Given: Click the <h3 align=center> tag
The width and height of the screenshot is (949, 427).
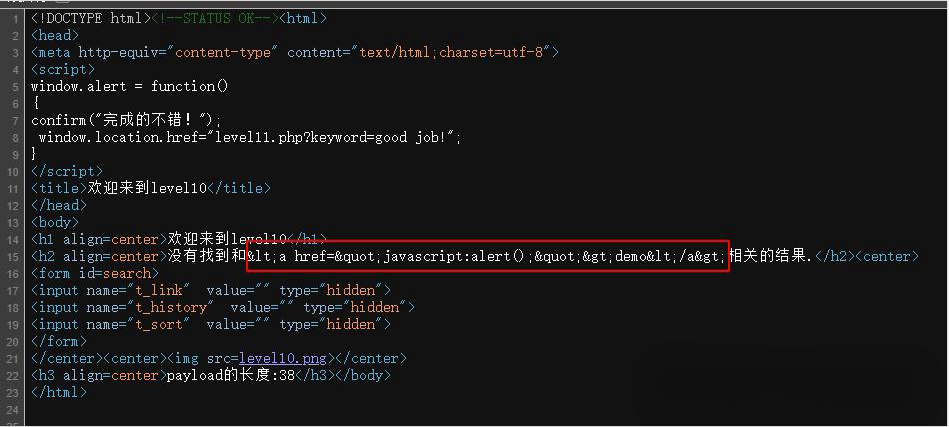Looking at the screenshot, I should [x=99, y=376].
